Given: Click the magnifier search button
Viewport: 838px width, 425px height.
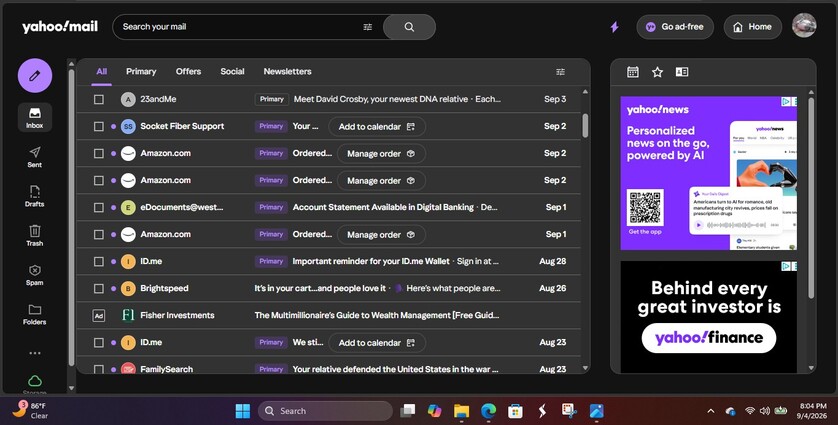Looking at the screenshot, I should [409, 27].
